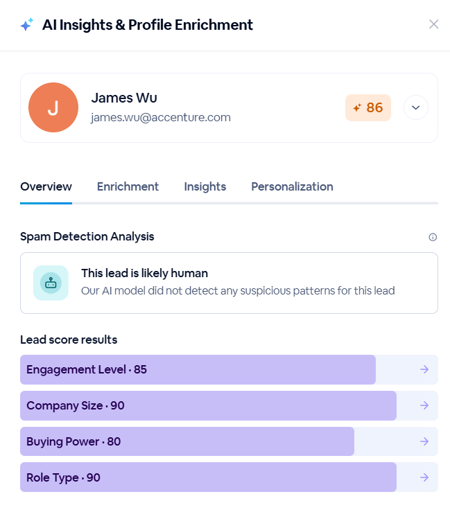Open the Role Type arrow

(x=424, y=477)
